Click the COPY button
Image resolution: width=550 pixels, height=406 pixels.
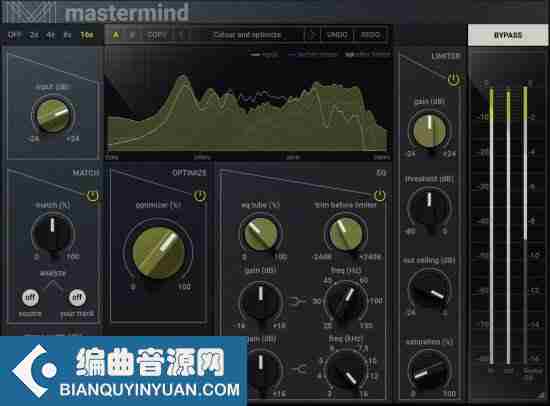pos(157,35)
